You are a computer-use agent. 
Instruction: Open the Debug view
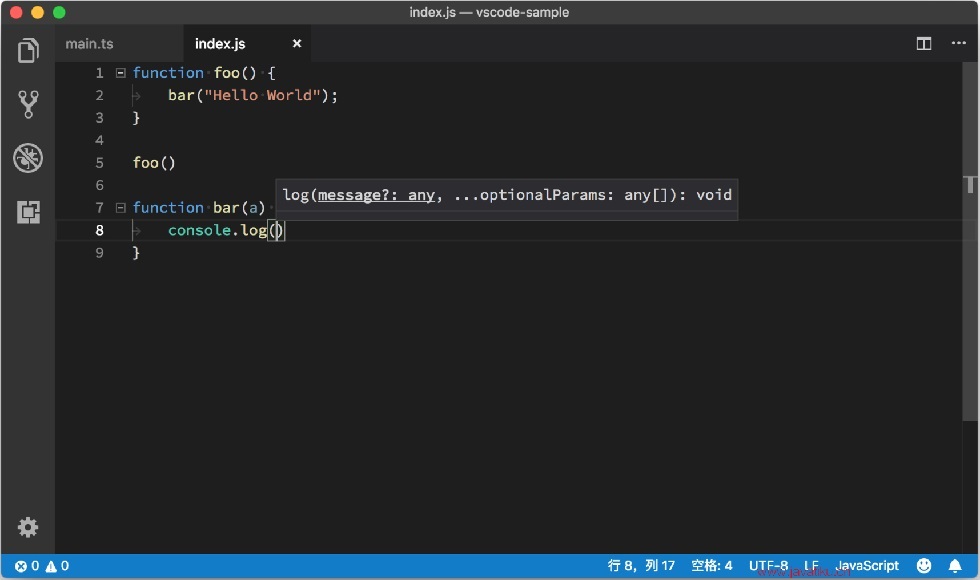point(28,158)
